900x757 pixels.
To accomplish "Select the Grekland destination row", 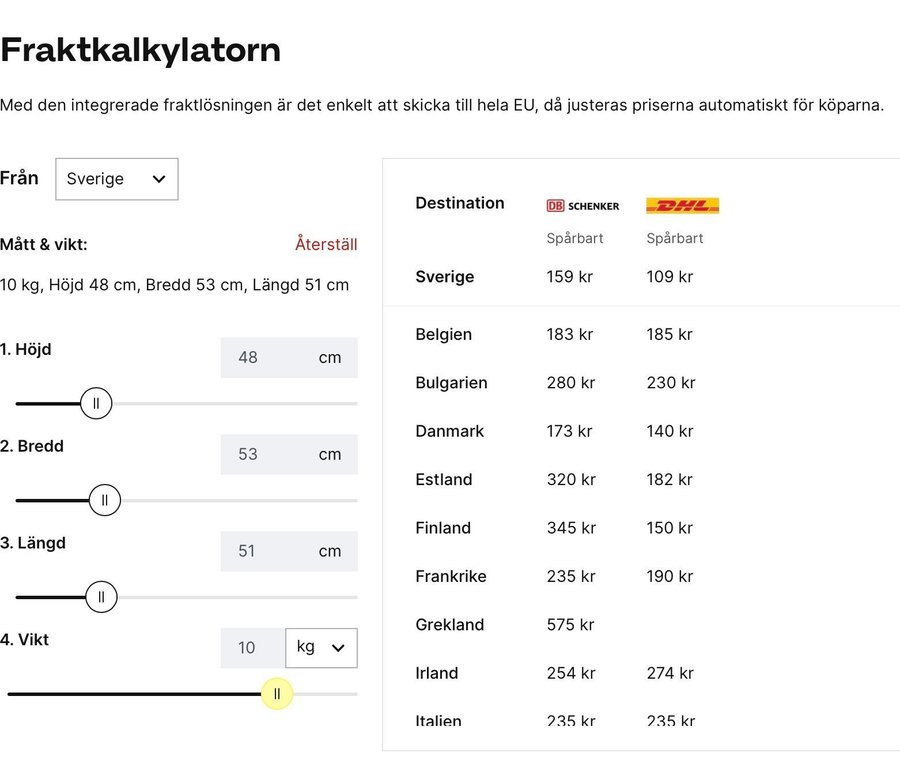I will [x=450, y=625].
